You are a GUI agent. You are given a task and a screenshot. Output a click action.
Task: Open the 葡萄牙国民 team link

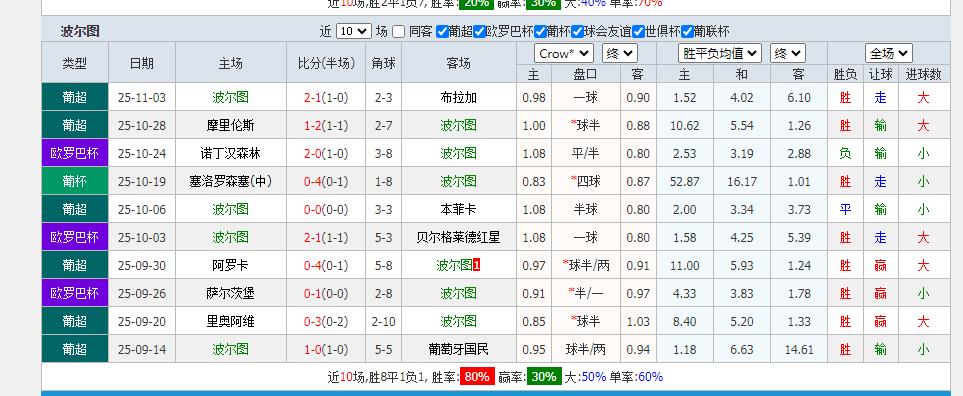click(458, 349)
